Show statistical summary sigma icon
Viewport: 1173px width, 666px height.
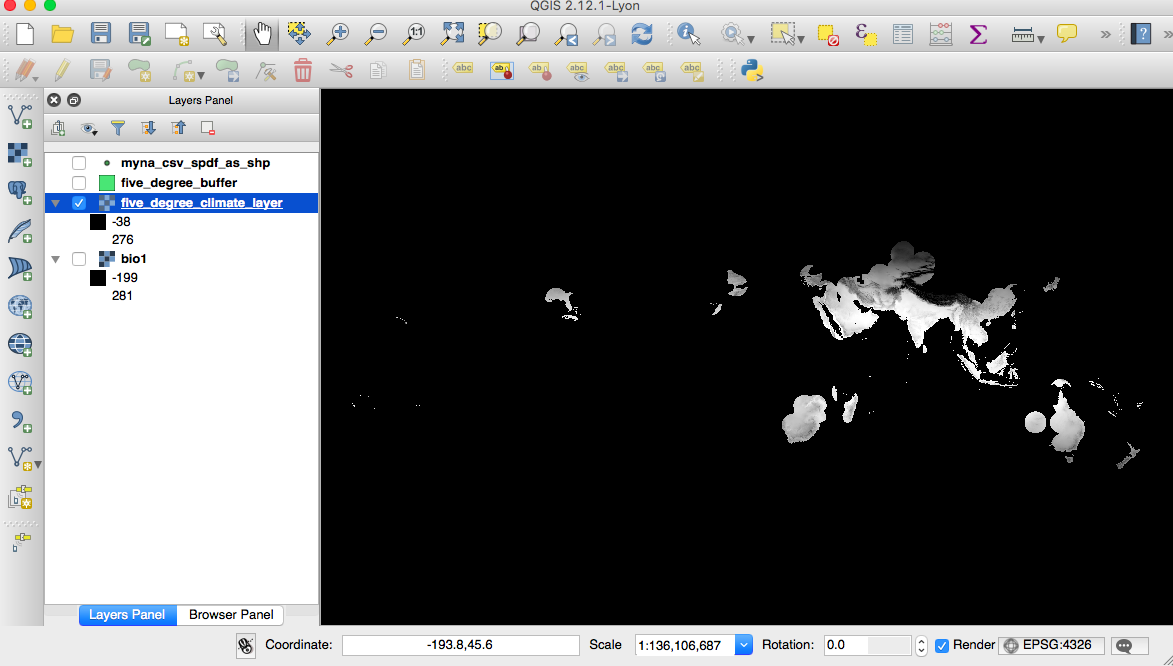coord(978,34)
